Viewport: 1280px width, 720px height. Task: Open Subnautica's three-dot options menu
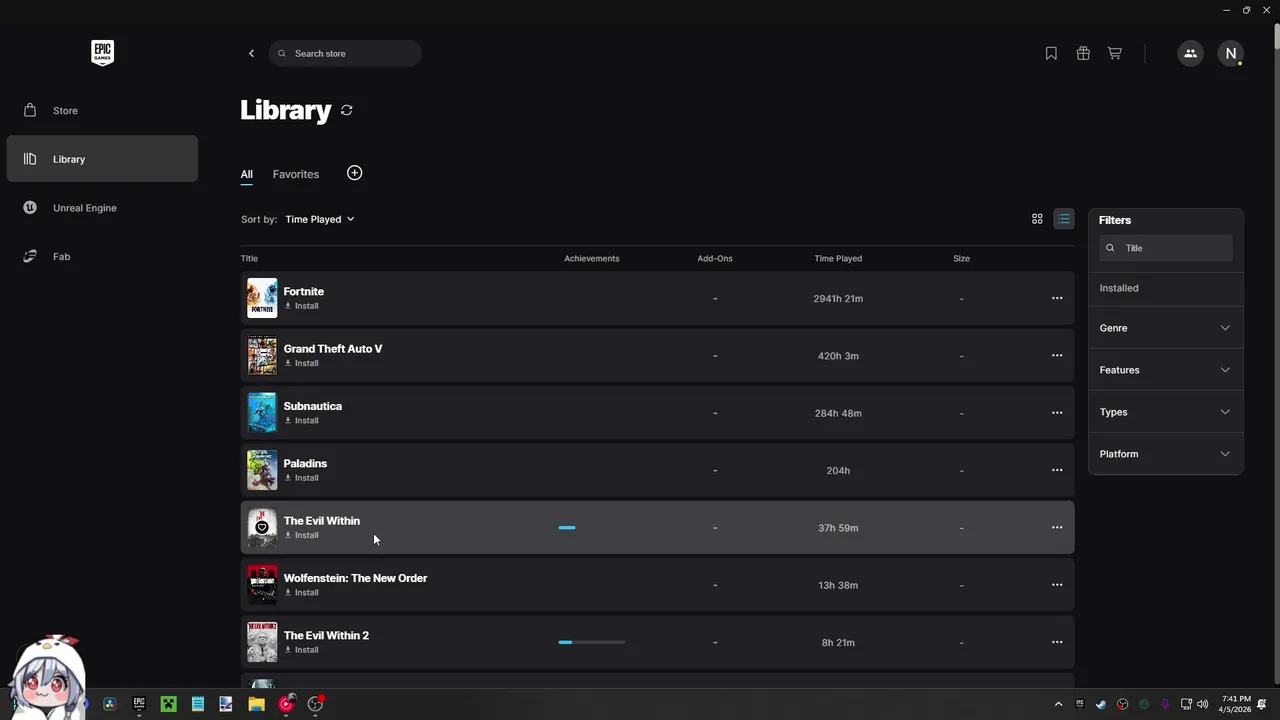[x=1057, y=413]
